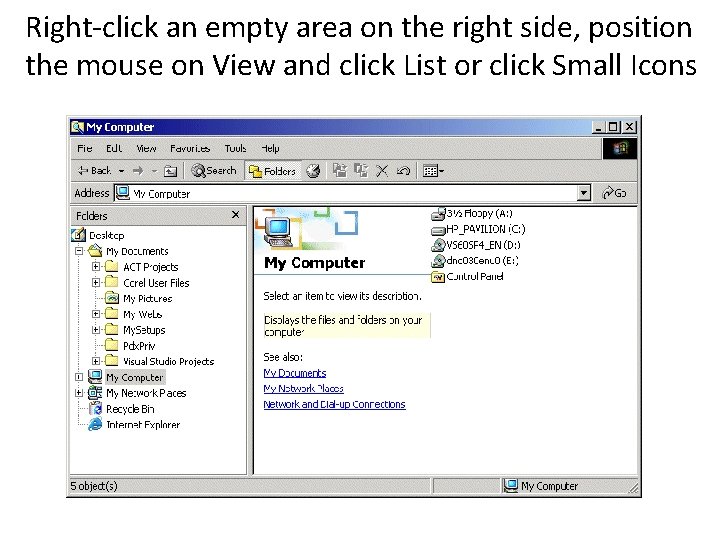The image size is (720, 540).
Task: Expand the Visual Studio Projects node
Action: [96, 361]
